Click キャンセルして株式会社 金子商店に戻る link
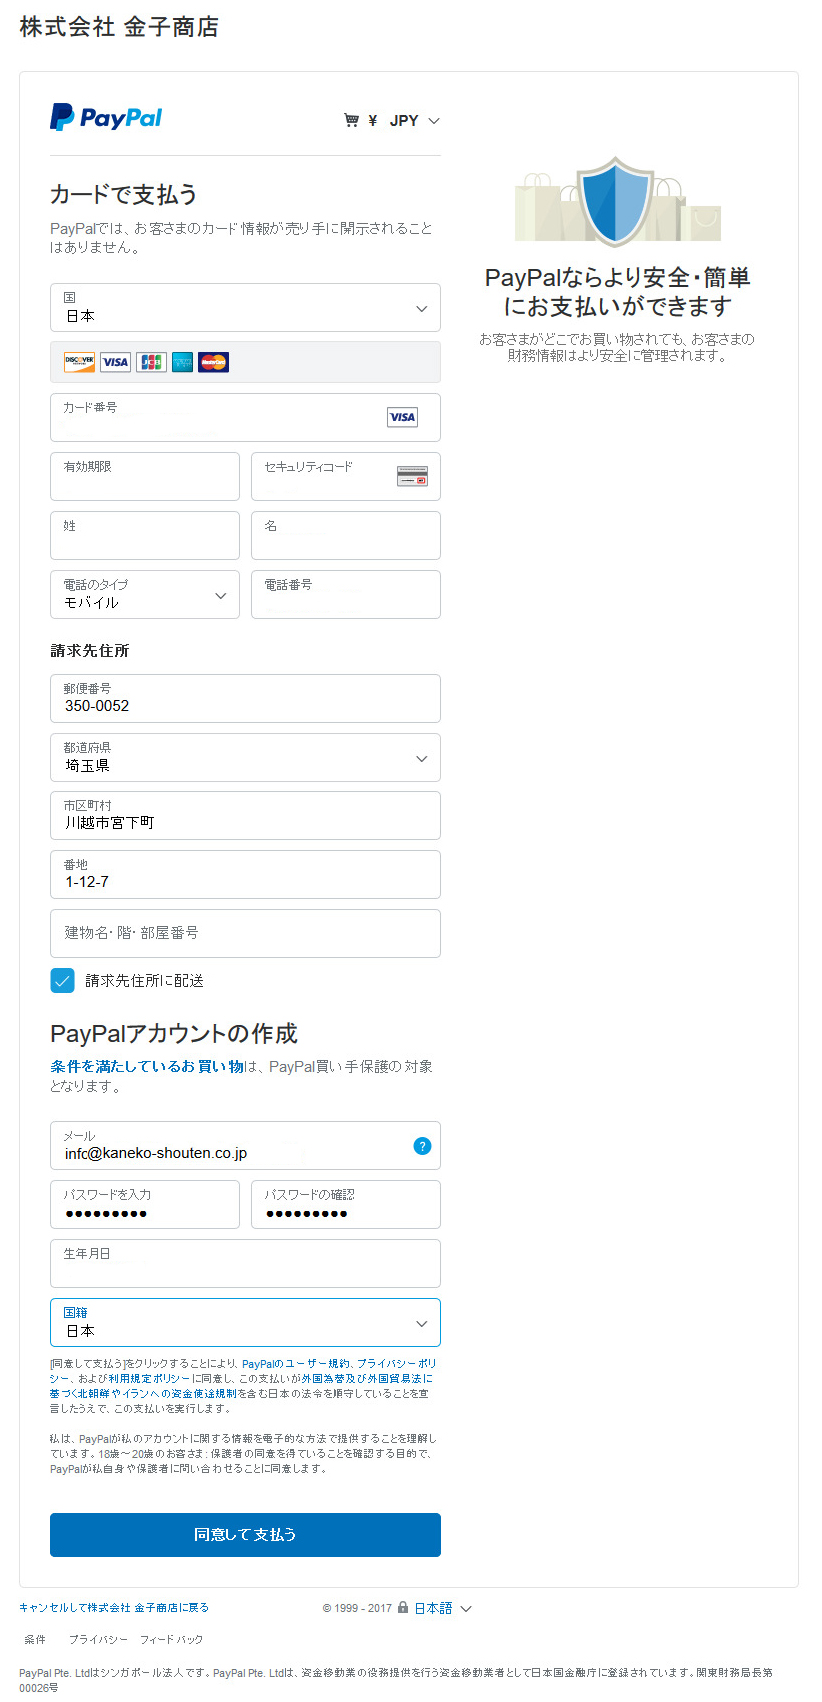The image size is (822, 1702). (x=114, y=1607)
